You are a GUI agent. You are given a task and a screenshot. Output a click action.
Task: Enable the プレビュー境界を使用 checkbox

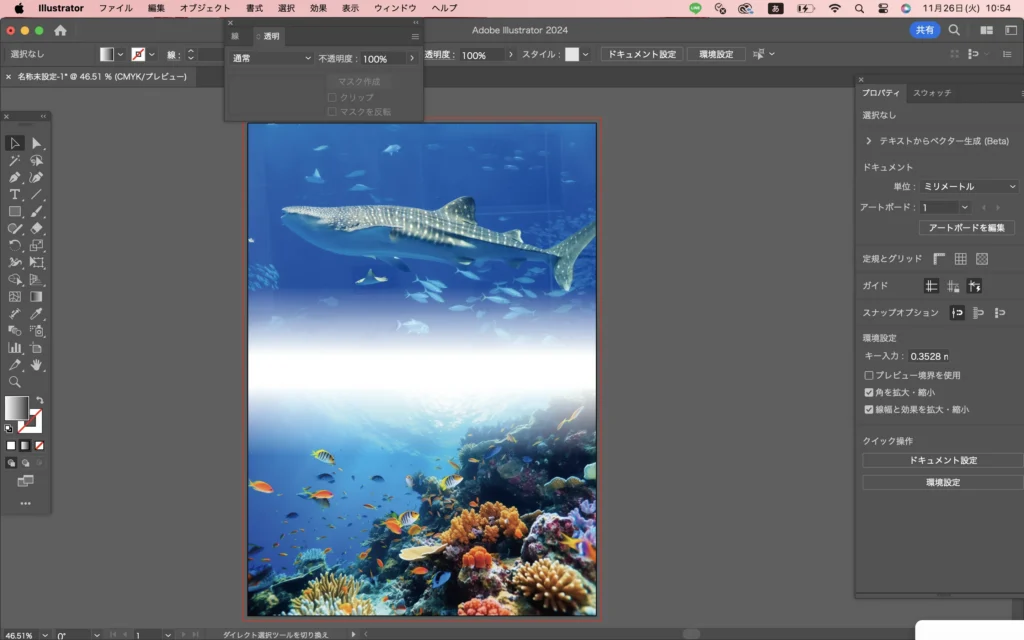868,375
